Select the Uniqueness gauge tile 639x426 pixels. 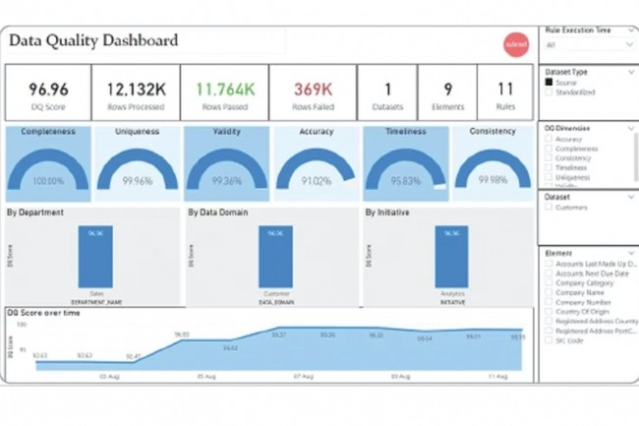click(137, 164)
